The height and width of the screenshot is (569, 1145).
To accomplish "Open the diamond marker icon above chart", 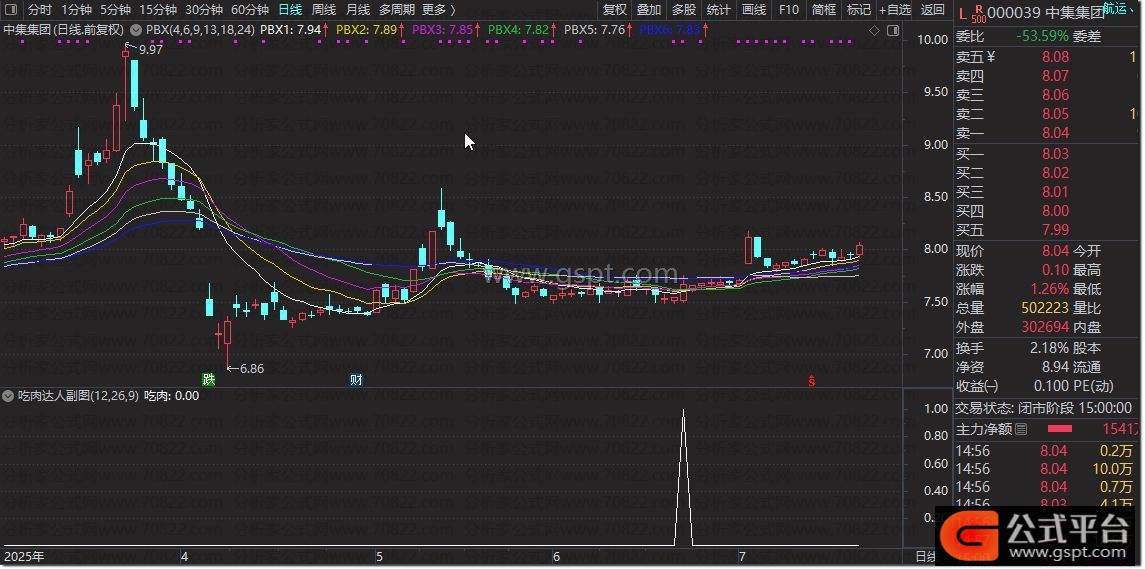I will pyautogui.click(x=874, y=31).
